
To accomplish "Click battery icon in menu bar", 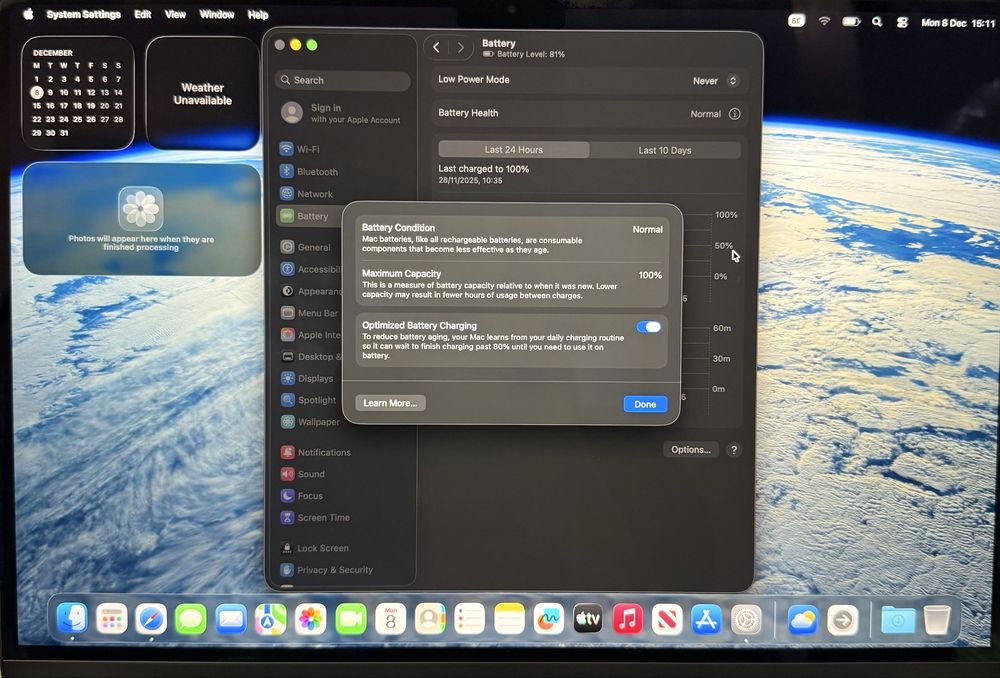I will pyautogui.click(x=851, y=22).
